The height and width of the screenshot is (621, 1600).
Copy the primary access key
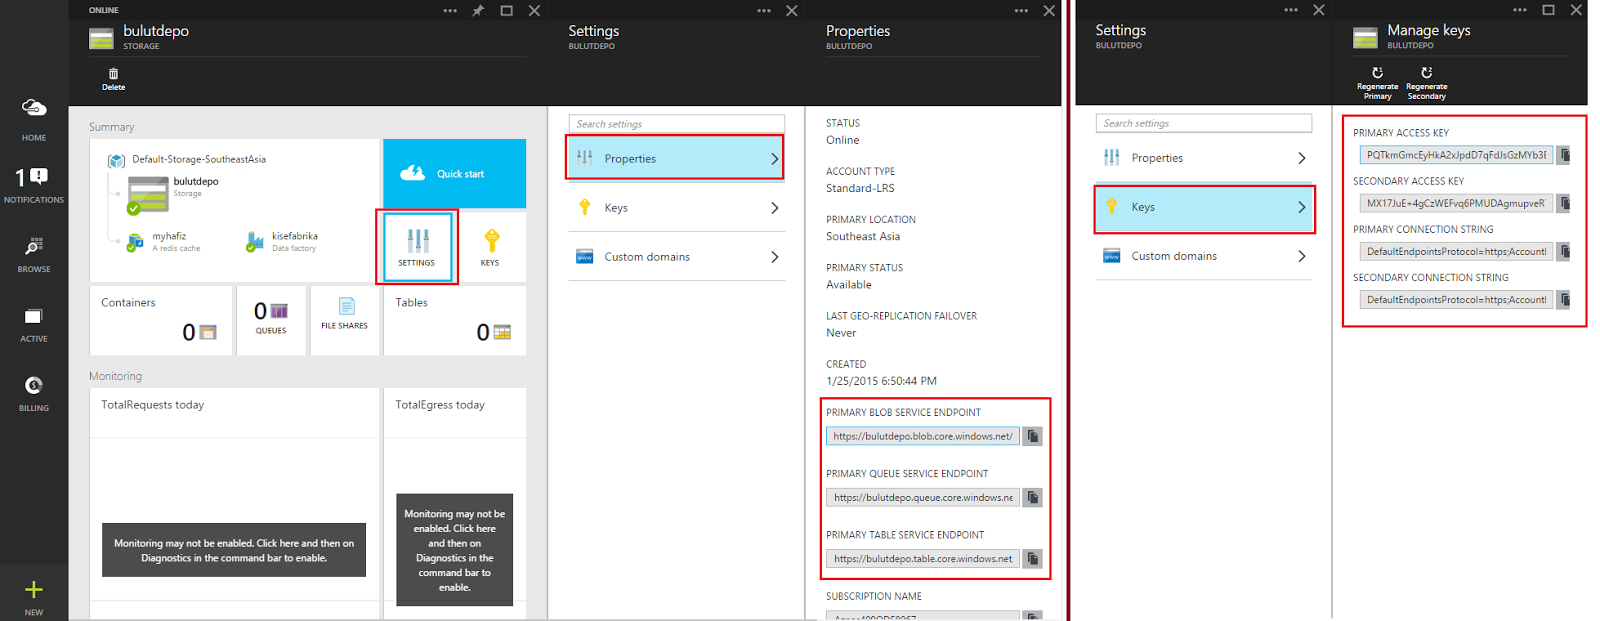click(1564, 155)
